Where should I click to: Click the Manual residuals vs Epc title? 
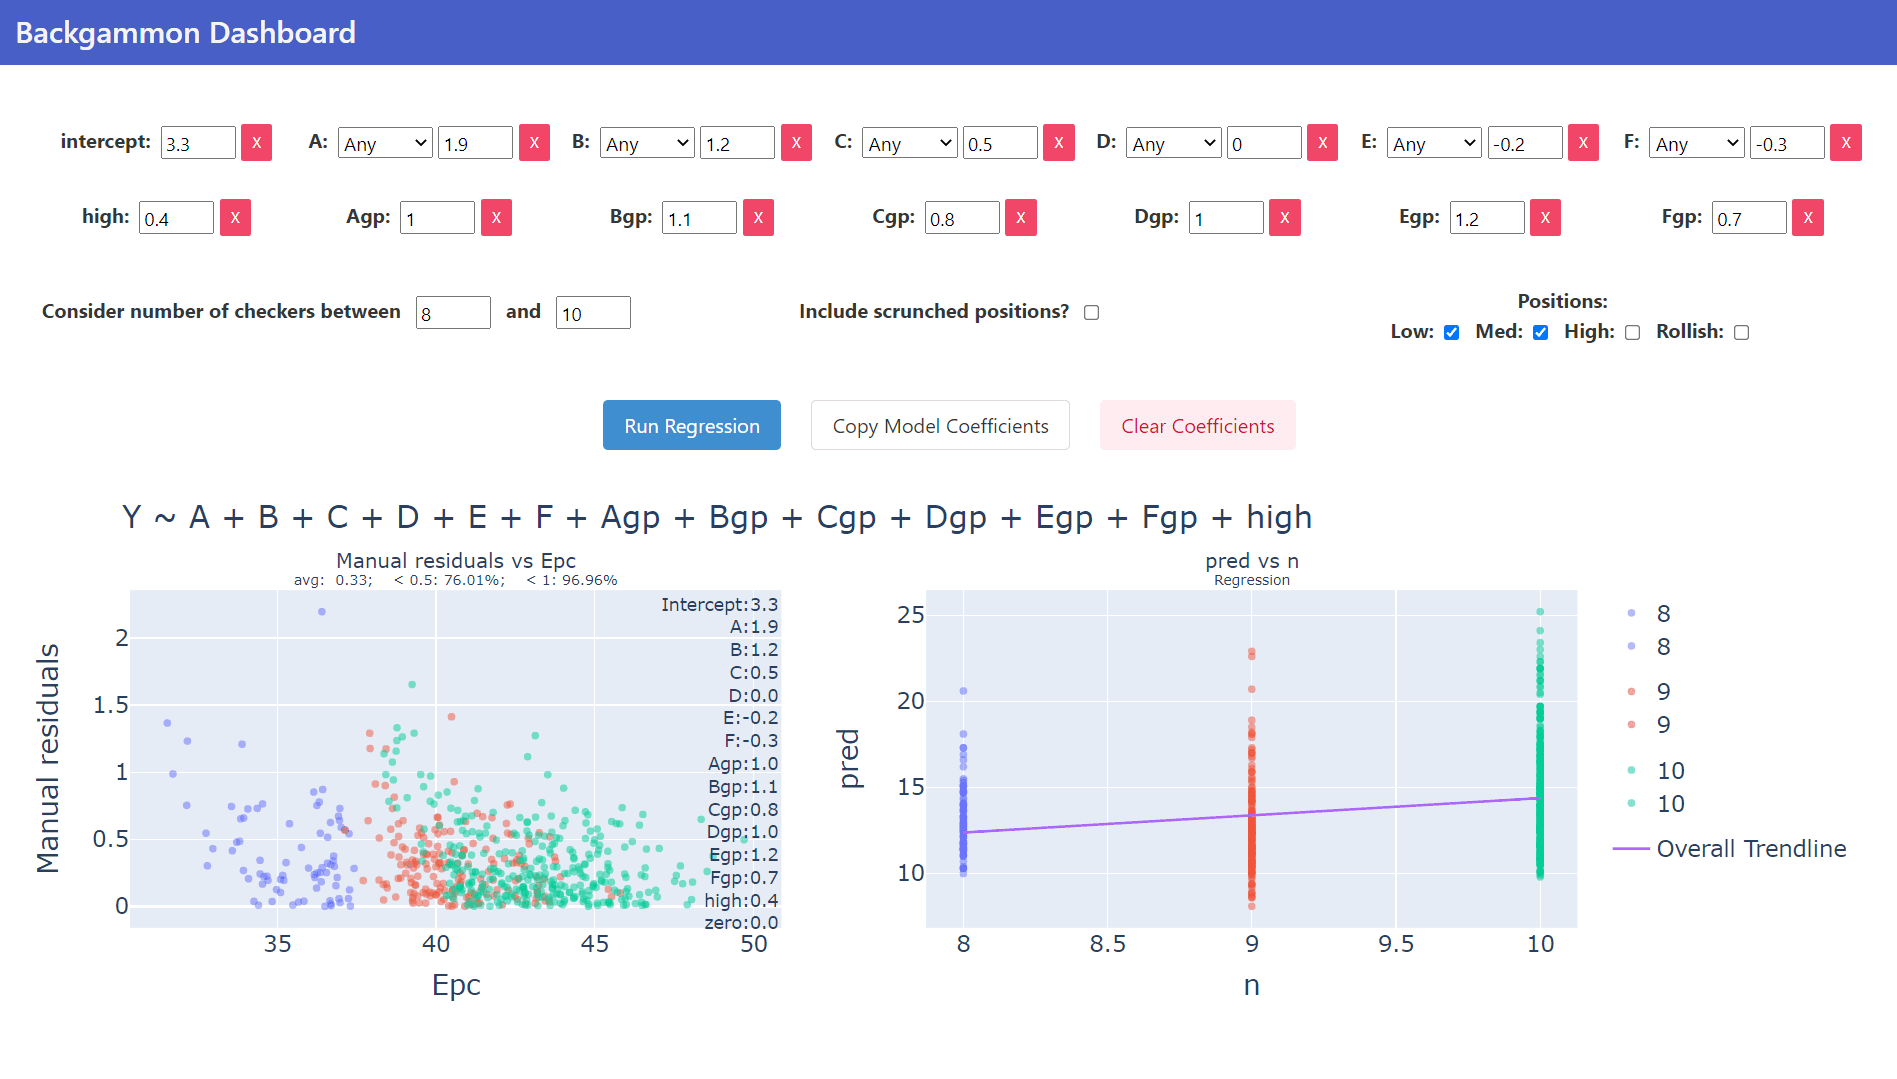[456, 561]
